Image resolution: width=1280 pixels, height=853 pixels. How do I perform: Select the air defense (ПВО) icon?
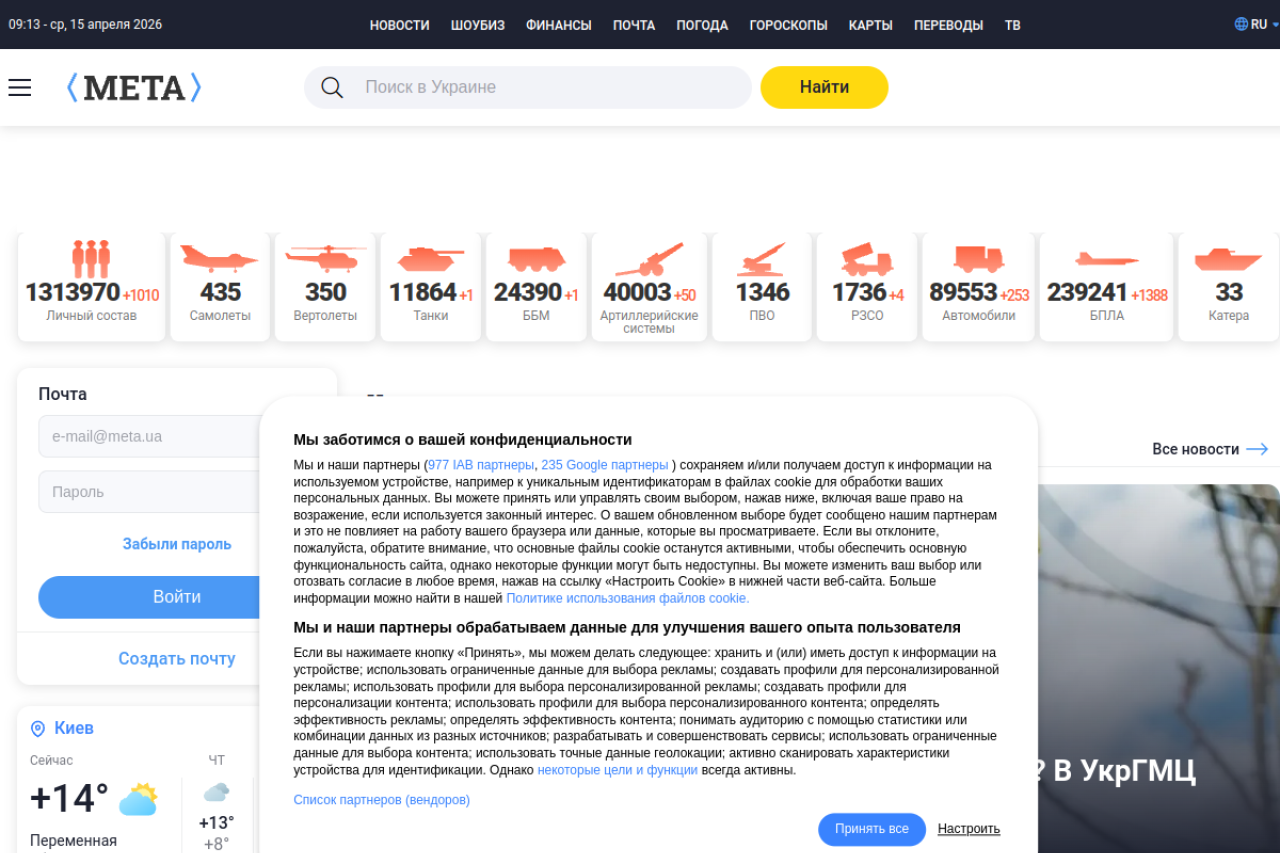tap(762, 259)
